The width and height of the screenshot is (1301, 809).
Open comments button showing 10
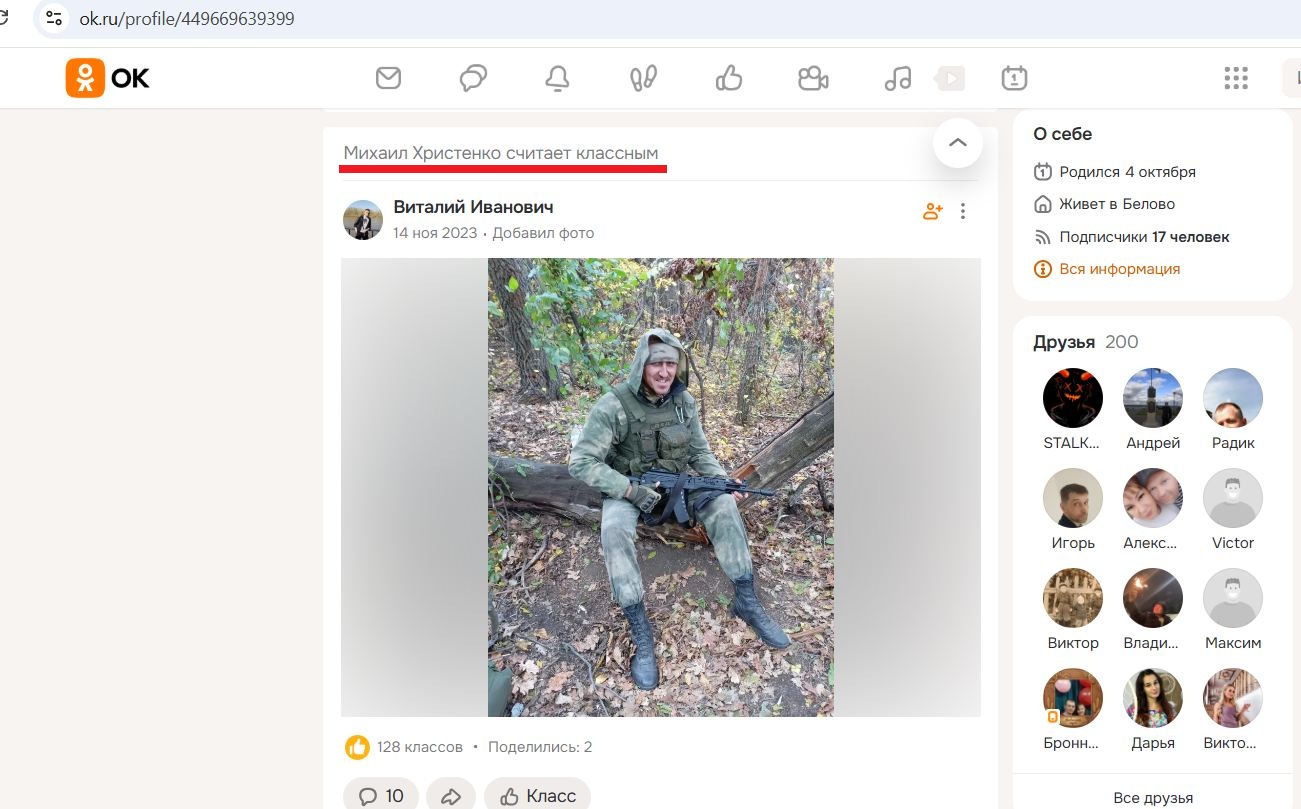click(x=381, y=796)
